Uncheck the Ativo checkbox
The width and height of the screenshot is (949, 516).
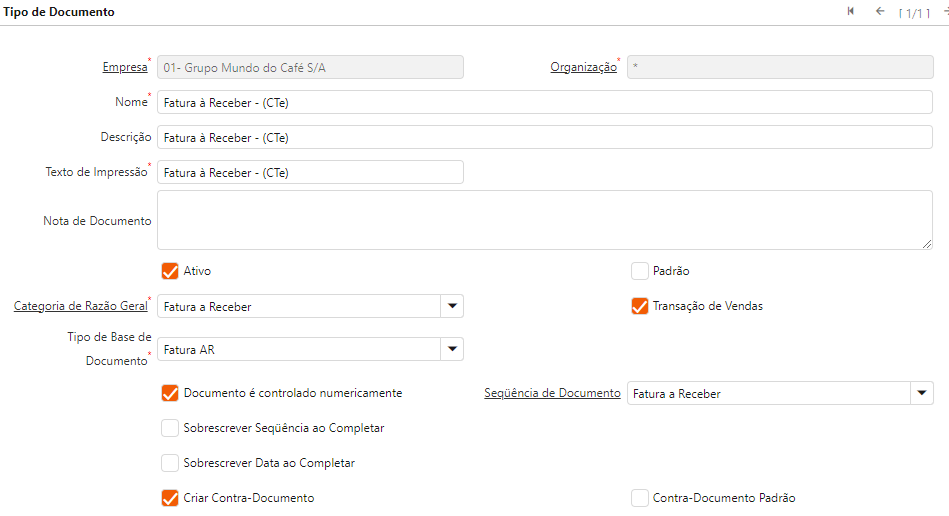coord(170,271)
